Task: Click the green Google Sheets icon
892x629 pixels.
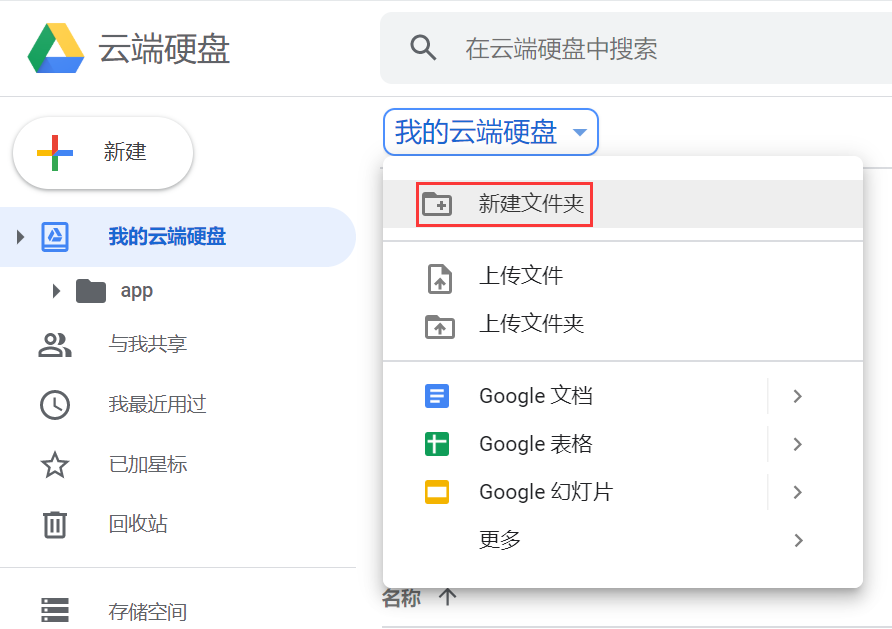Action: [437, 444]
